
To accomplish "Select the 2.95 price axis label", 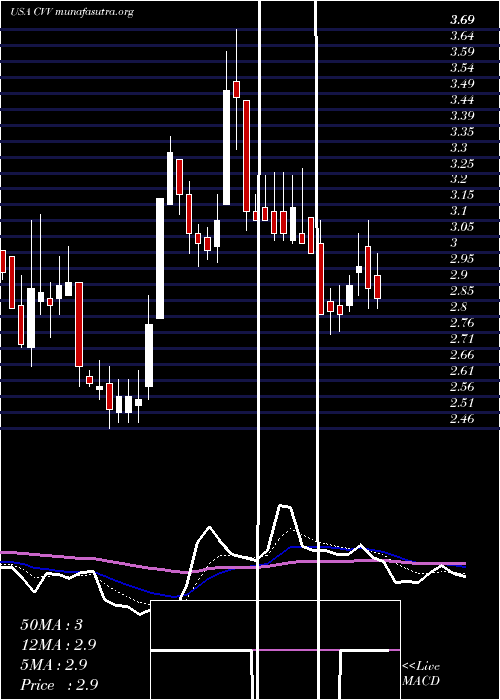I will 462,259.
